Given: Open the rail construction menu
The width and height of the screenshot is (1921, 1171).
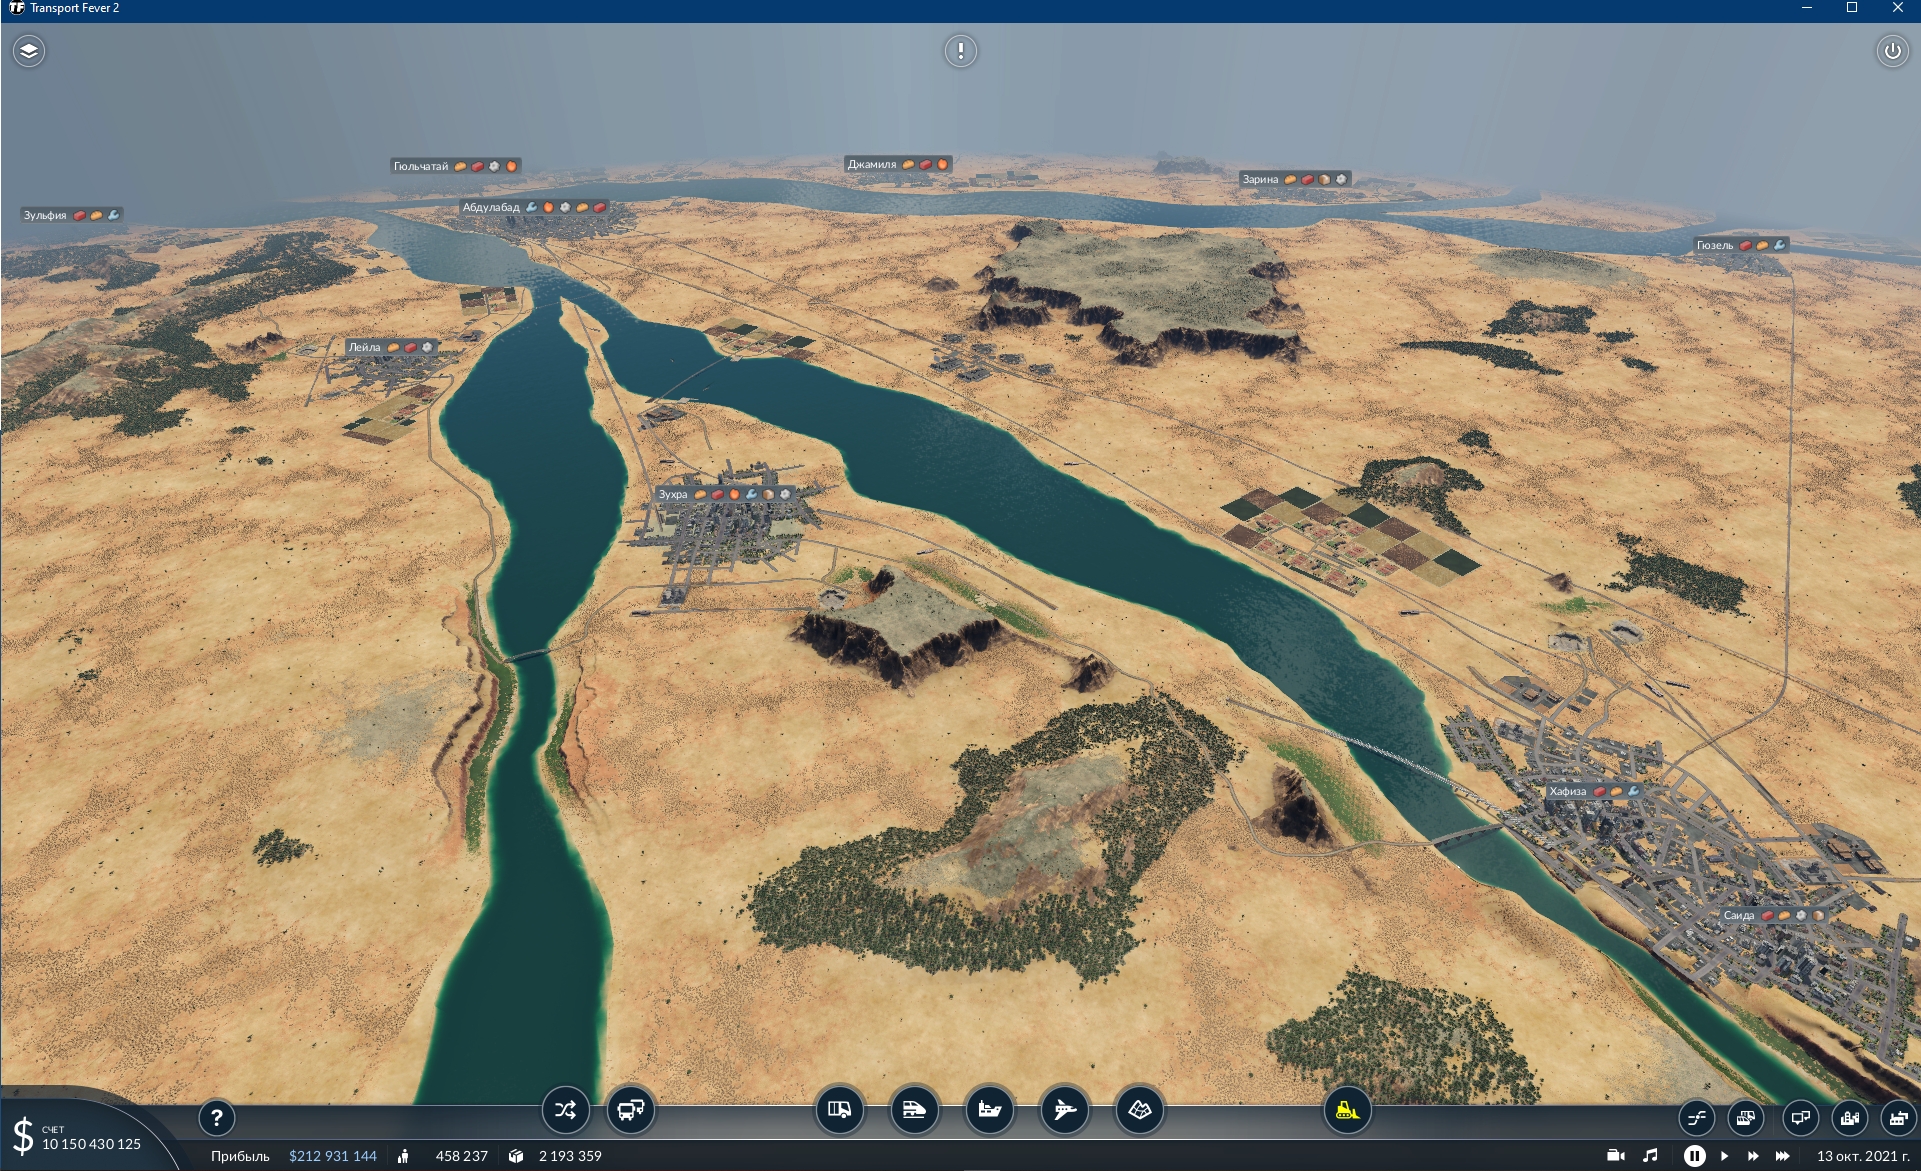Looking at the screenshot, I should [915, 1110].
